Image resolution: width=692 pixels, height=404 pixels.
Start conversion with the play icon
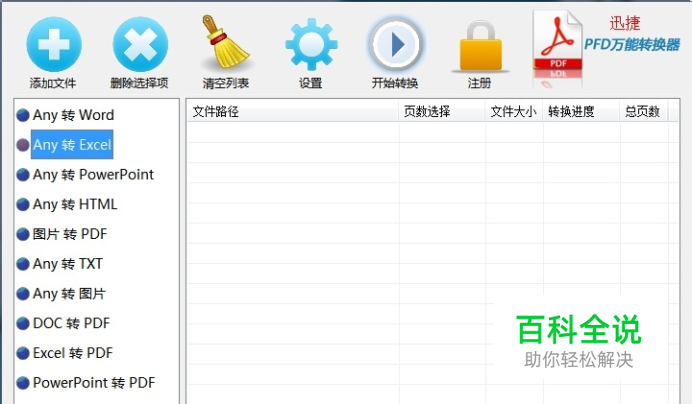(x=396, y=44)
